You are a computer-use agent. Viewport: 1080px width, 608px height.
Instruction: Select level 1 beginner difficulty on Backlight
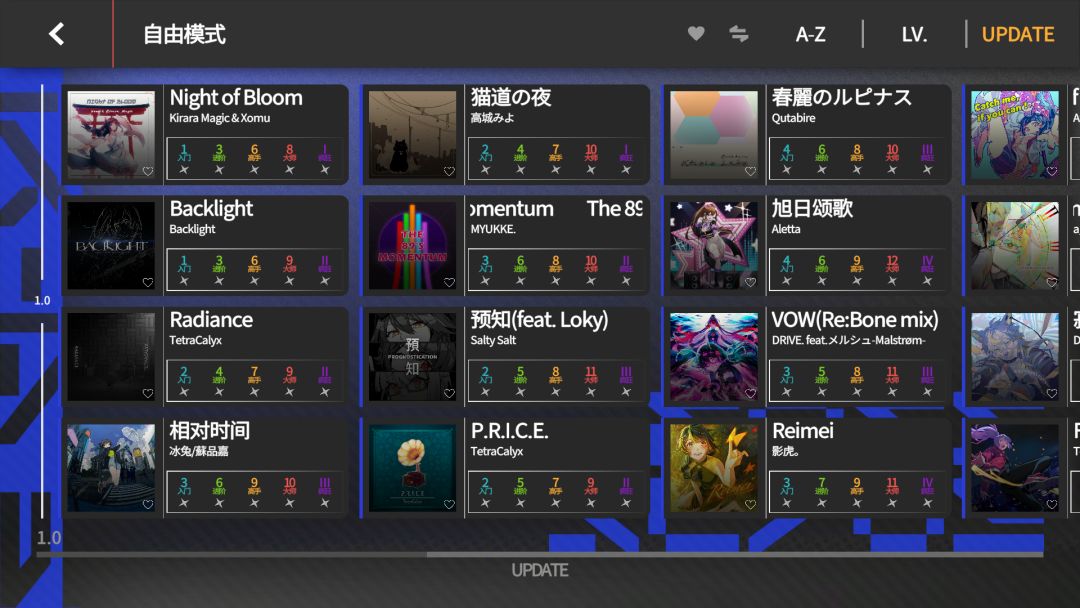(x=184, y=270)
